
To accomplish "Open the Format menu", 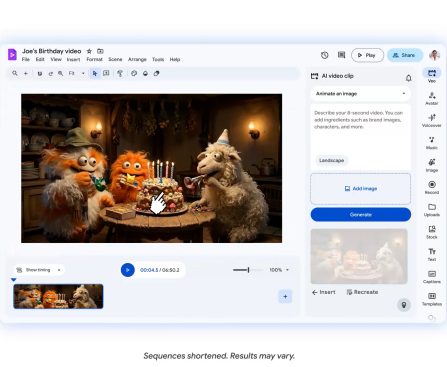I will pos(94,59).
